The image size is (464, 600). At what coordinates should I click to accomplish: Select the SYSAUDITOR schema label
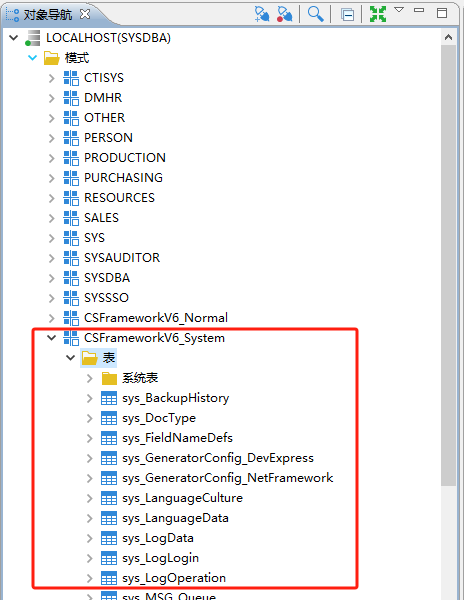point(122,258)
